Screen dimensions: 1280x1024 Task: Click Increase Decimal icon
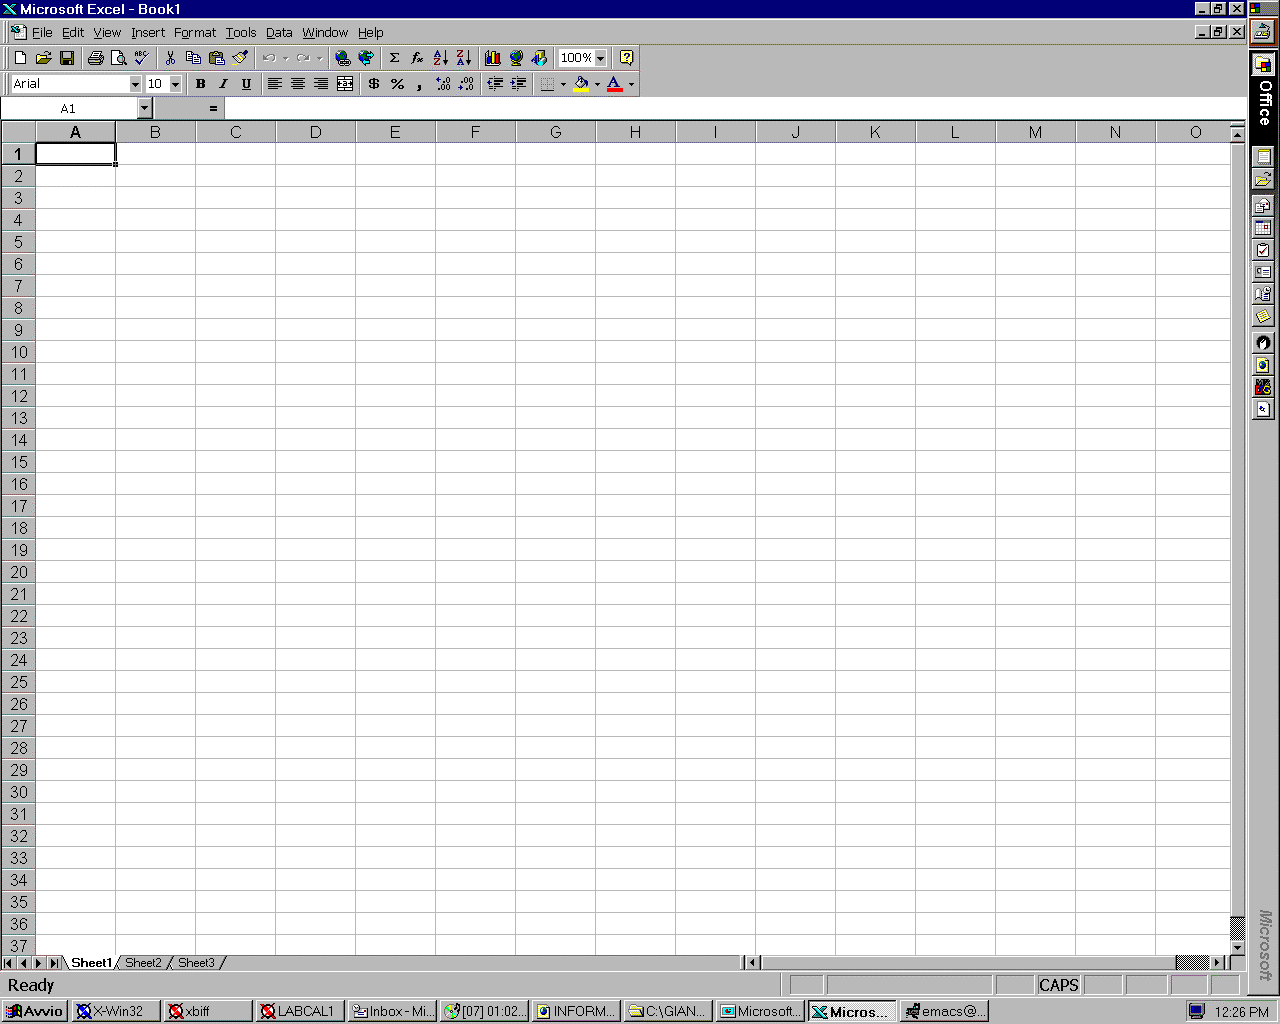[443, 84]
